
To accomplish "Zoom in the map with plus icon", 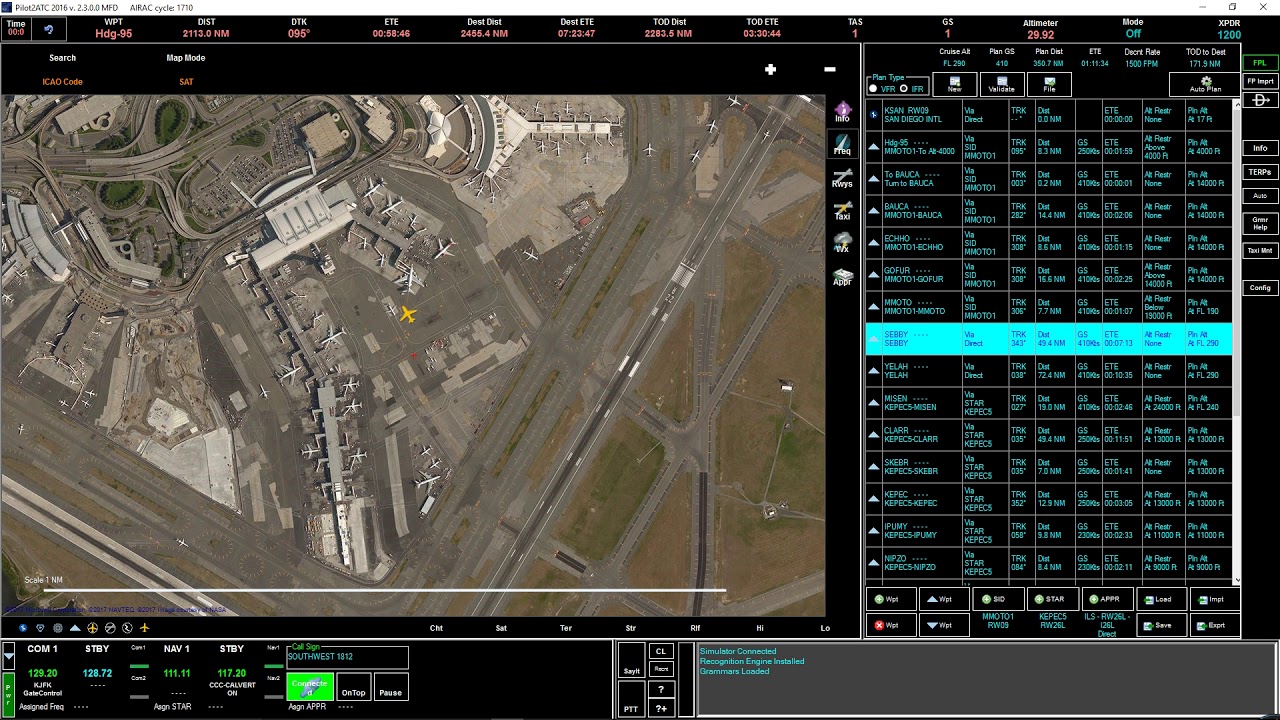I will point(770,69).
